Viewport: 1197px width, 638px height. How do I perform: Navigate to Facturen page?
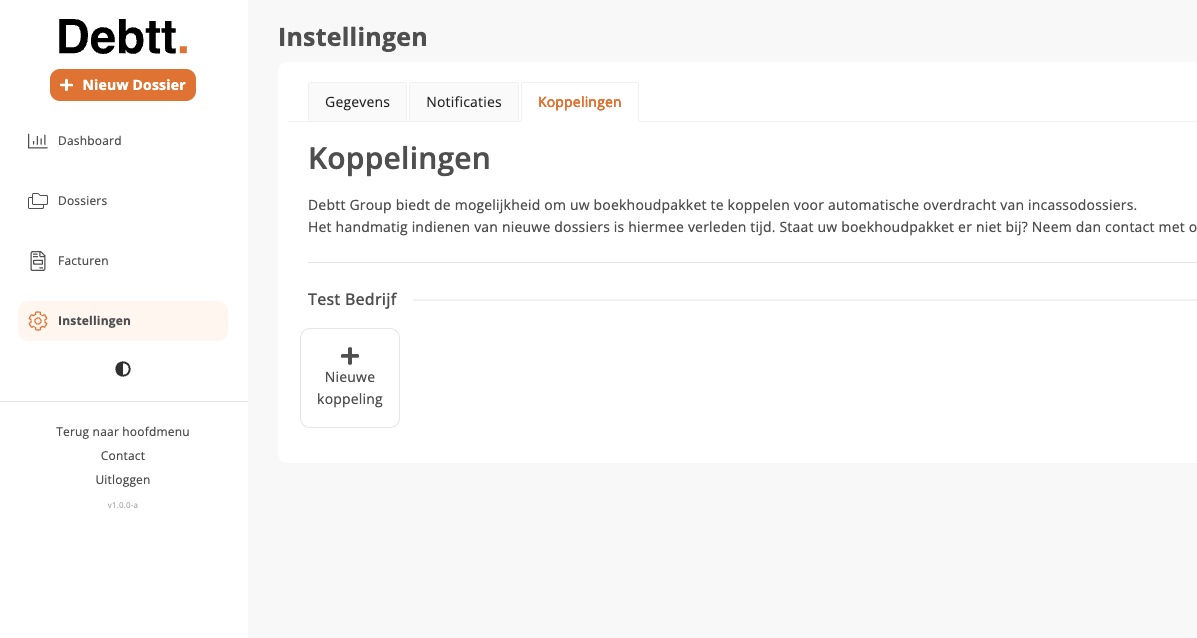tap(83, 261)
